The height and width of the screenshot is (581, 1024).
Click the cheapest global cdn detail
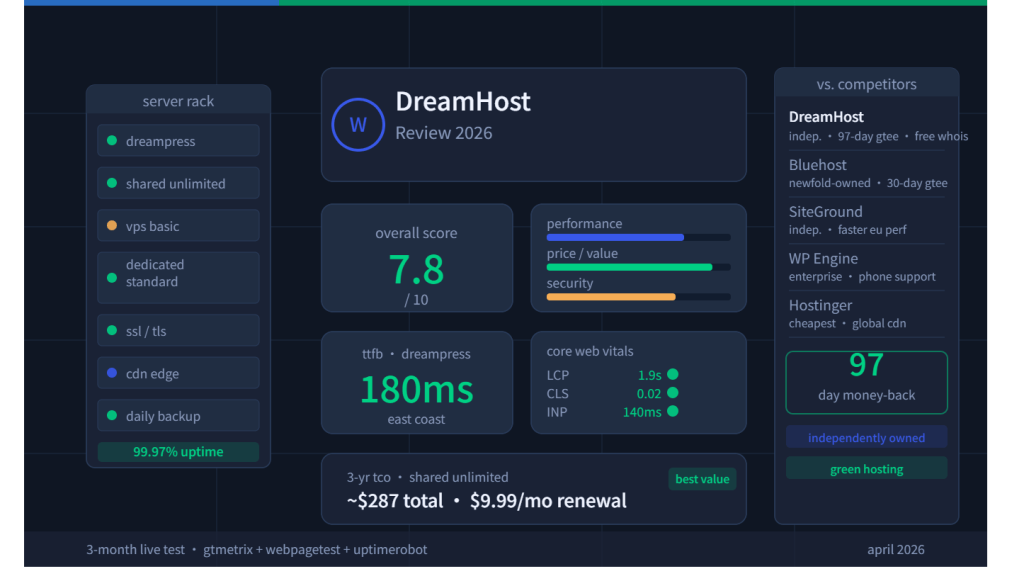(x=847, y=323)
